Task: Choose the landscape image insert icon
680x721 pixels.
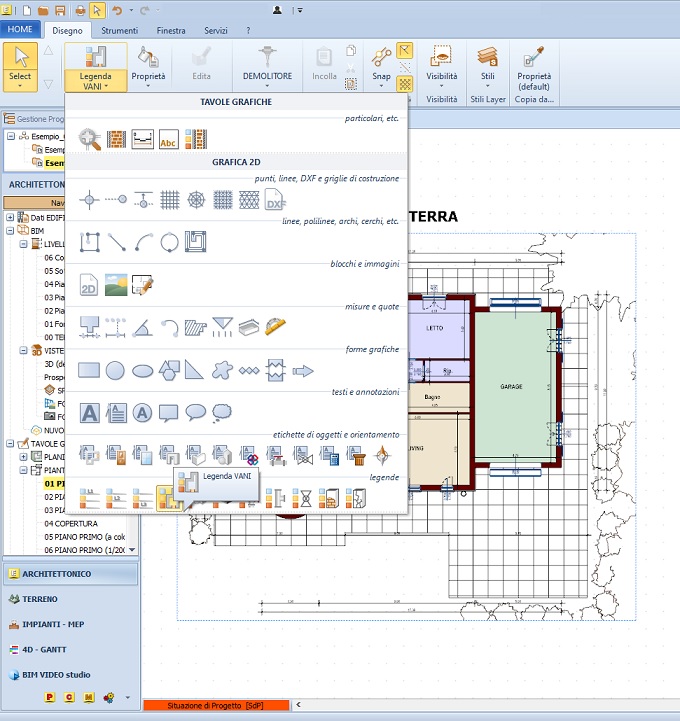Action: [116, 285]
